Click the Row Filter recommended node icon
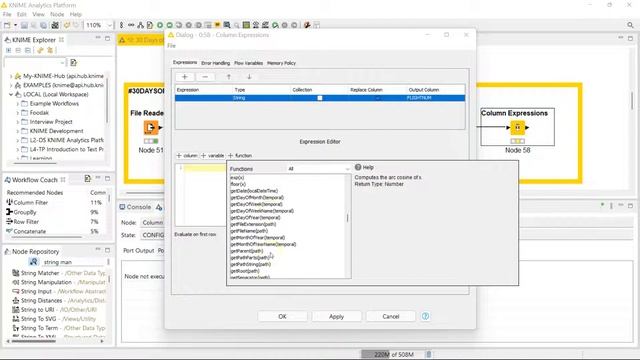This screenshot has height=360, width=640. (x=9, y=222)
